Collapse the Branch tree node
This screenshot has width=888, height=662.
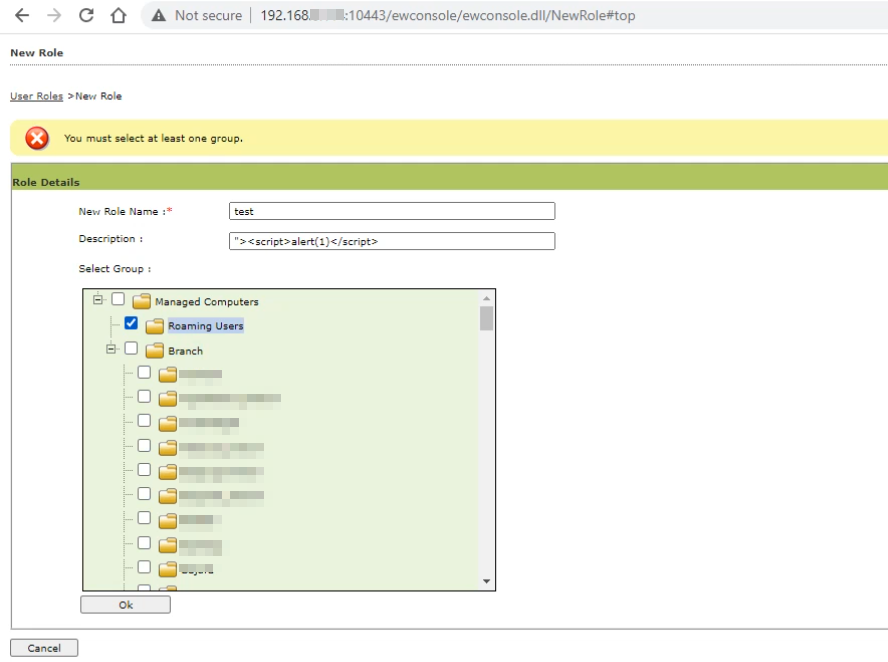(111, 349)
